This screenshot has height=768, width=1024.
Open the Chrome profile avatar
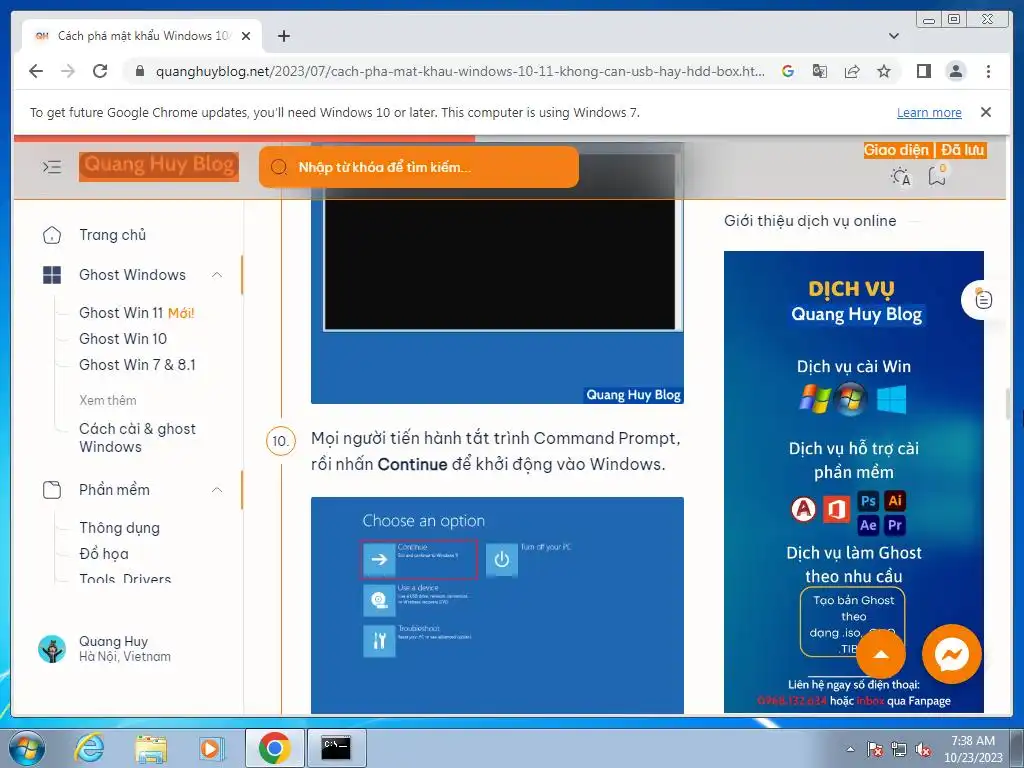pyautogui.click(x=955, y=71)
